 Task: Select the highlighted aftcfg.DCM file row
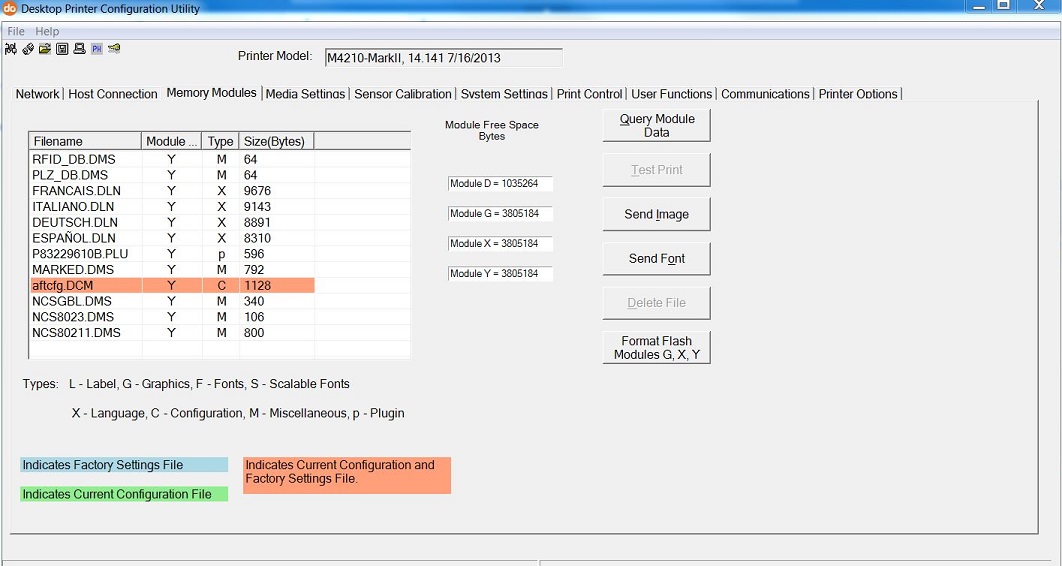[x=172, y=285]
